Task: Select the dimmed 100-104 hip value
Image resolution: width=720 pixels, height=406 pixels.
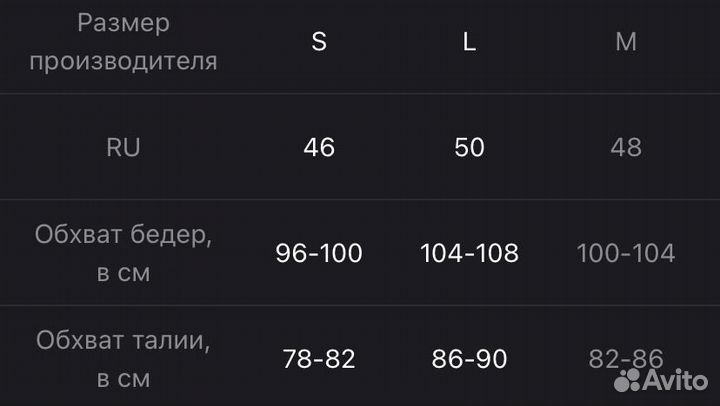Action: (x=626, y=253)
